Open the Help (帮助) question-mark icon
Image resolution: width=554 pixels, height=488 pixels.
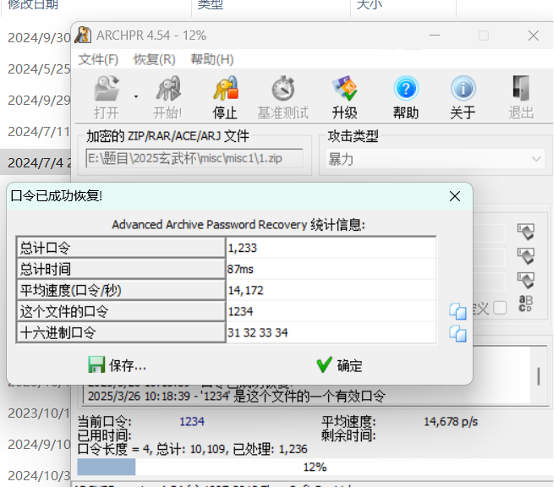[406, 89]
